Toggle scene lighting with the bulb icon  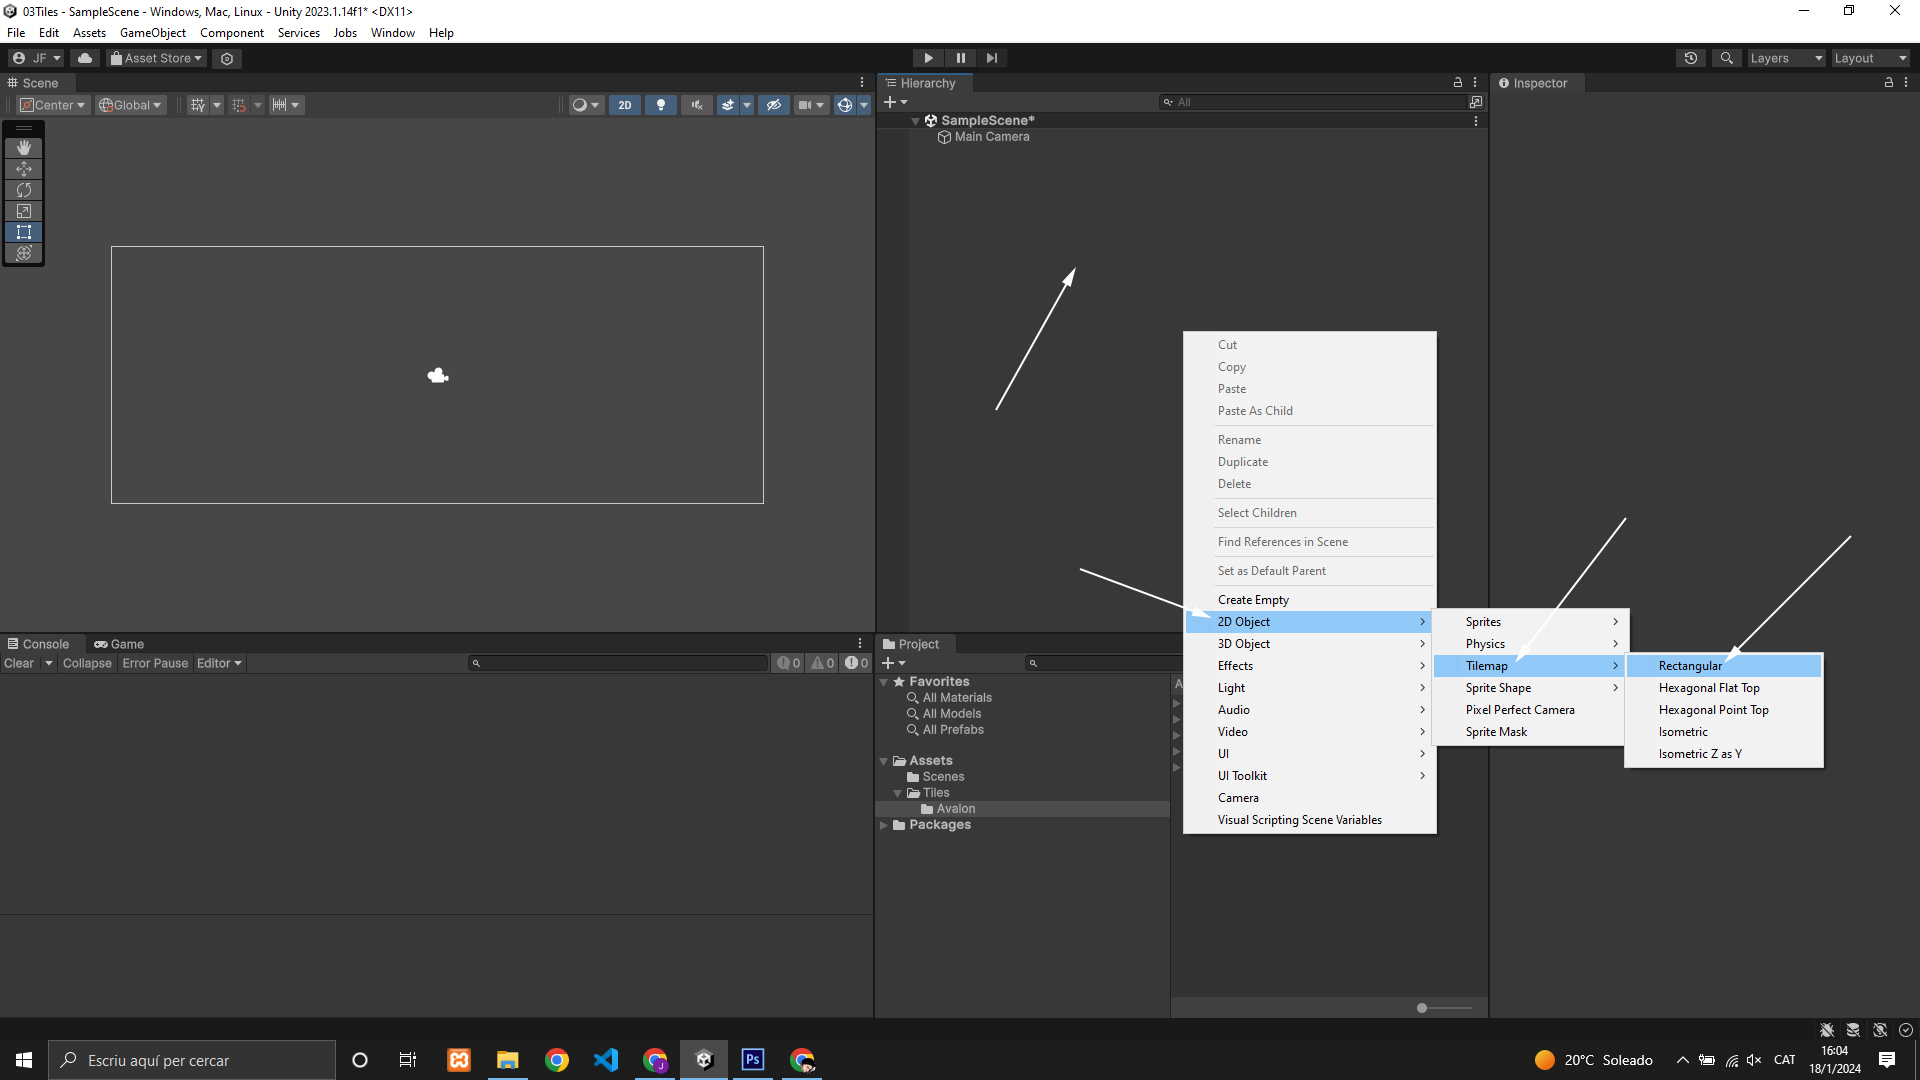(660, 105)
